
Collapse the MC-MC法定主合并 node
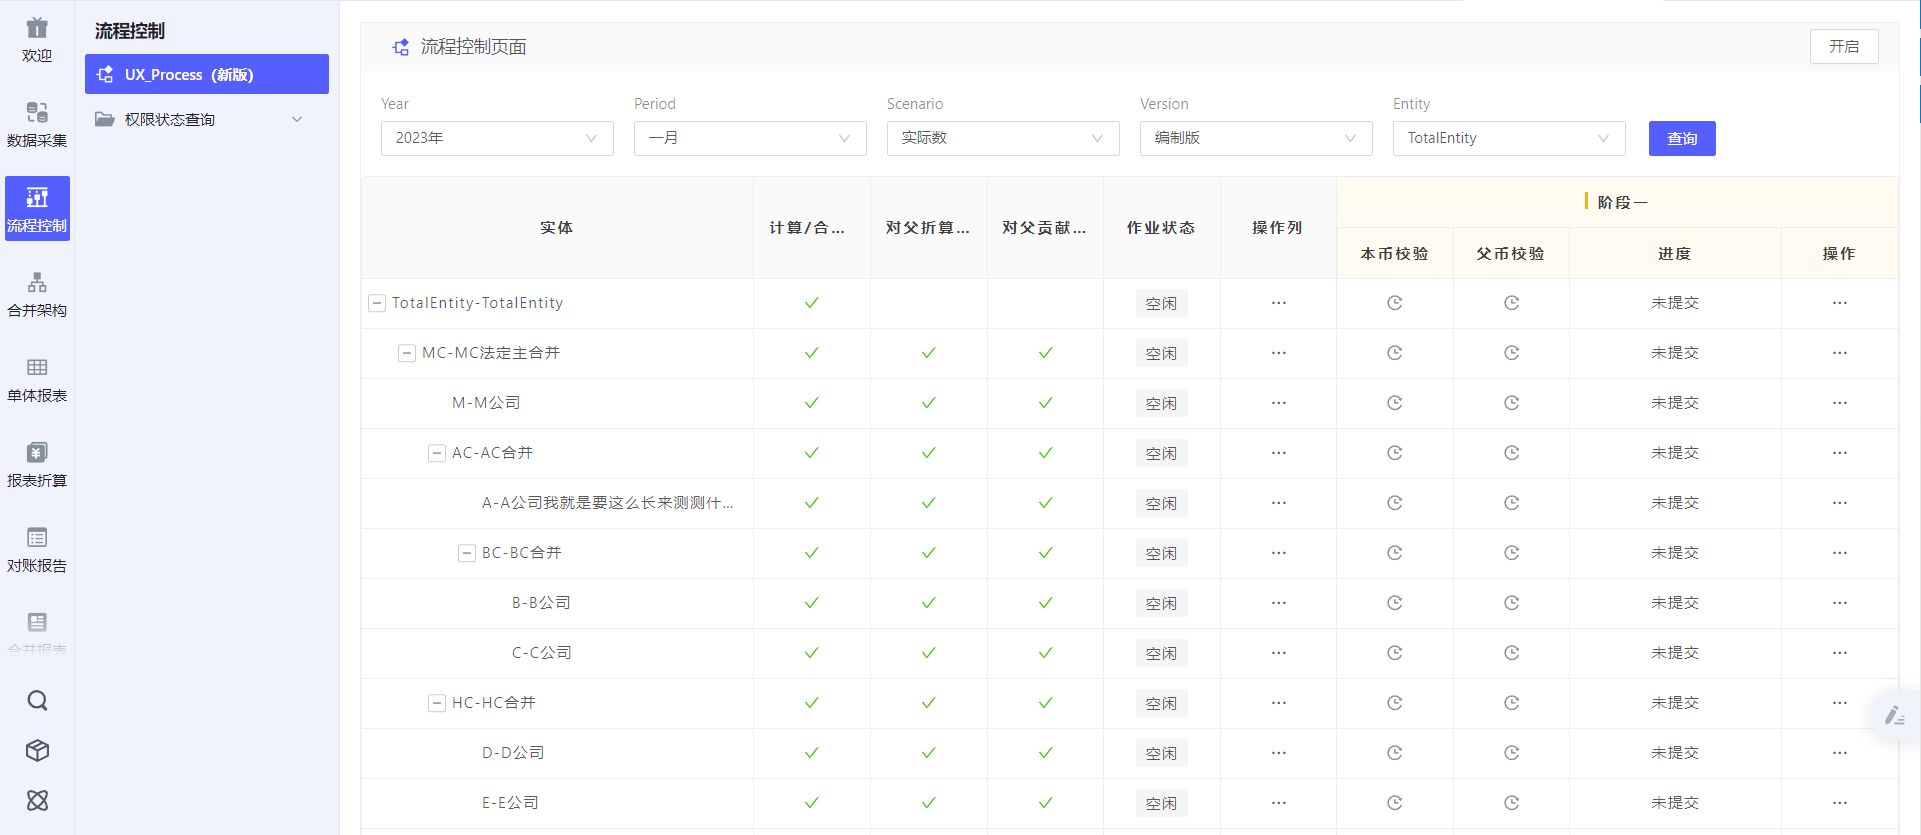point(407,353)
